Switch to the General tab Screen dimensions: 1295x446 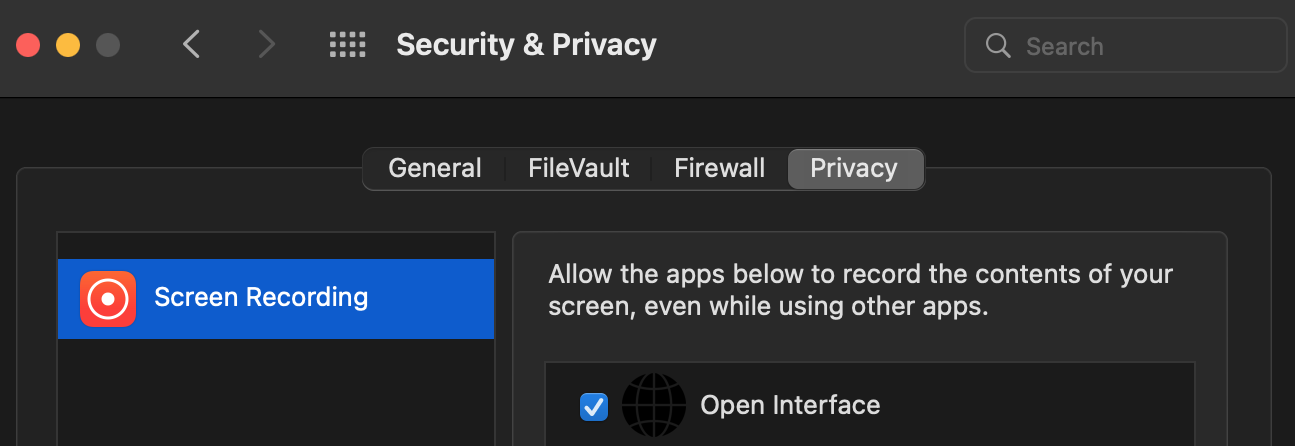click(435, 168)
